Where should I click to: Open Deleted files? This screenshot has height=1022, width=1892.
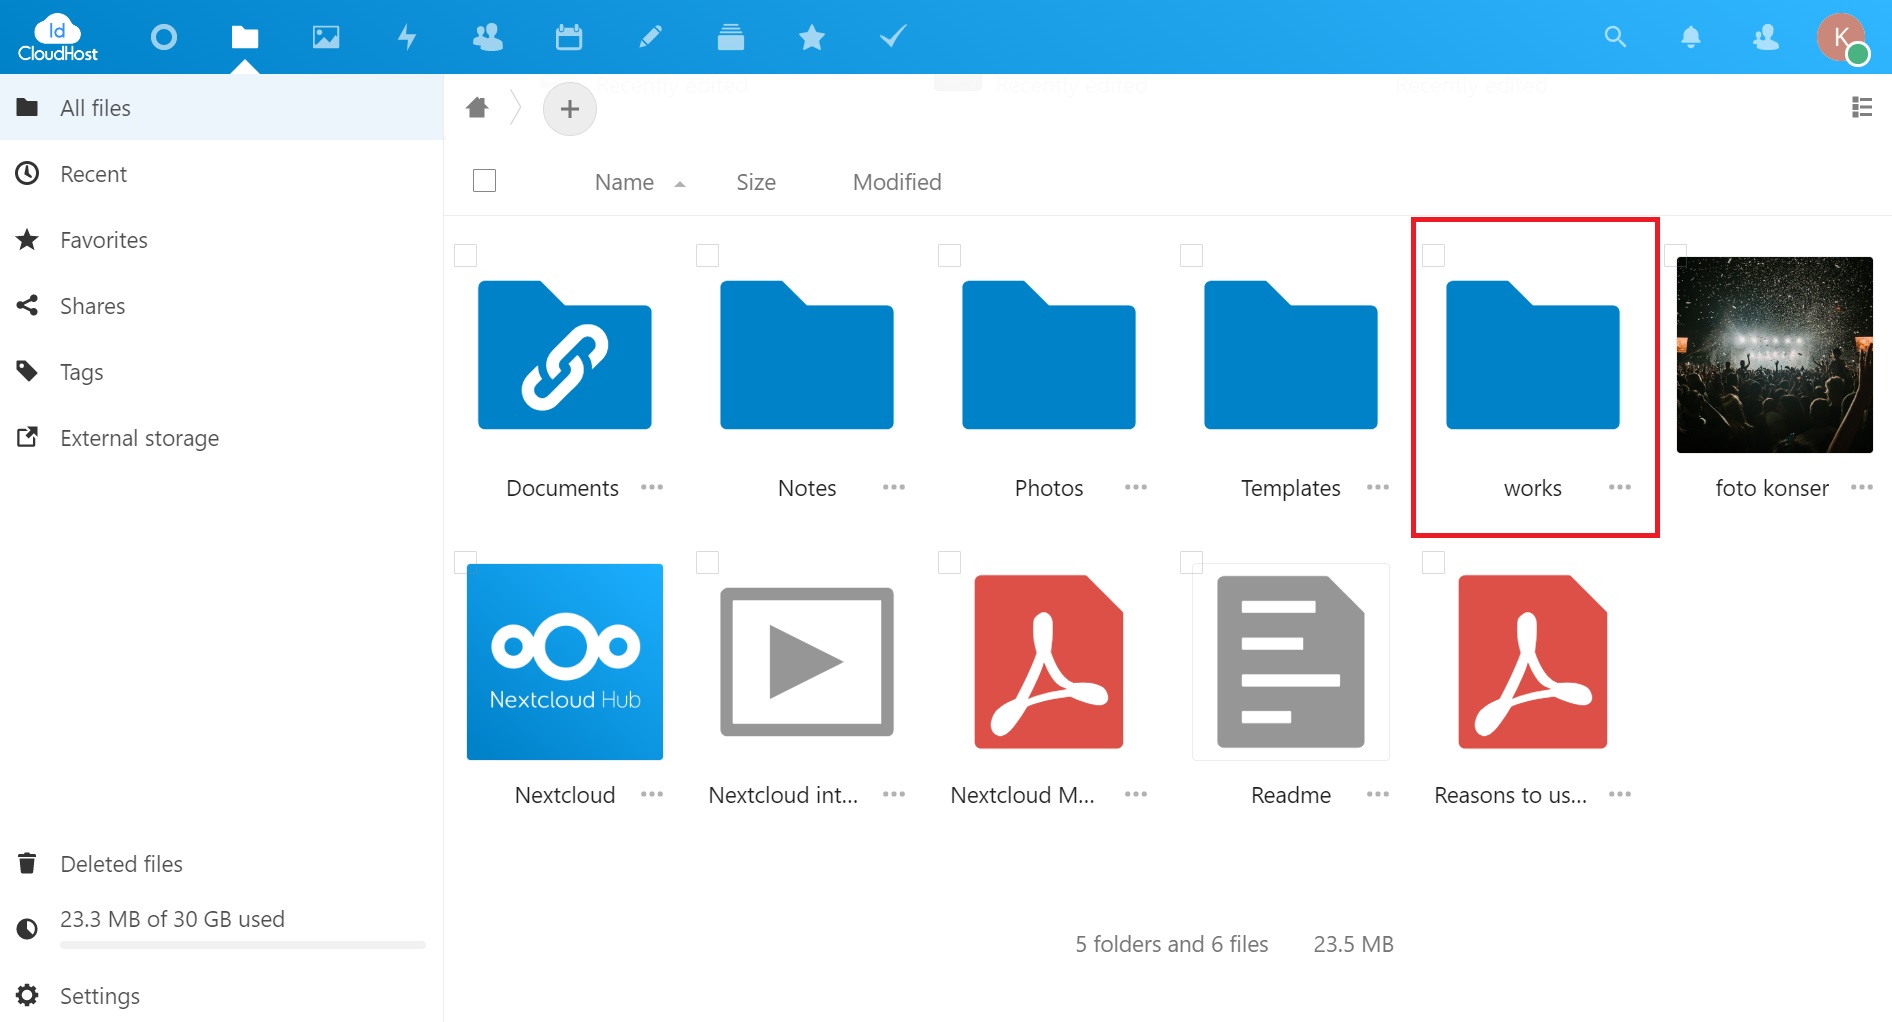pyautogui.click(x=121, y=863)
